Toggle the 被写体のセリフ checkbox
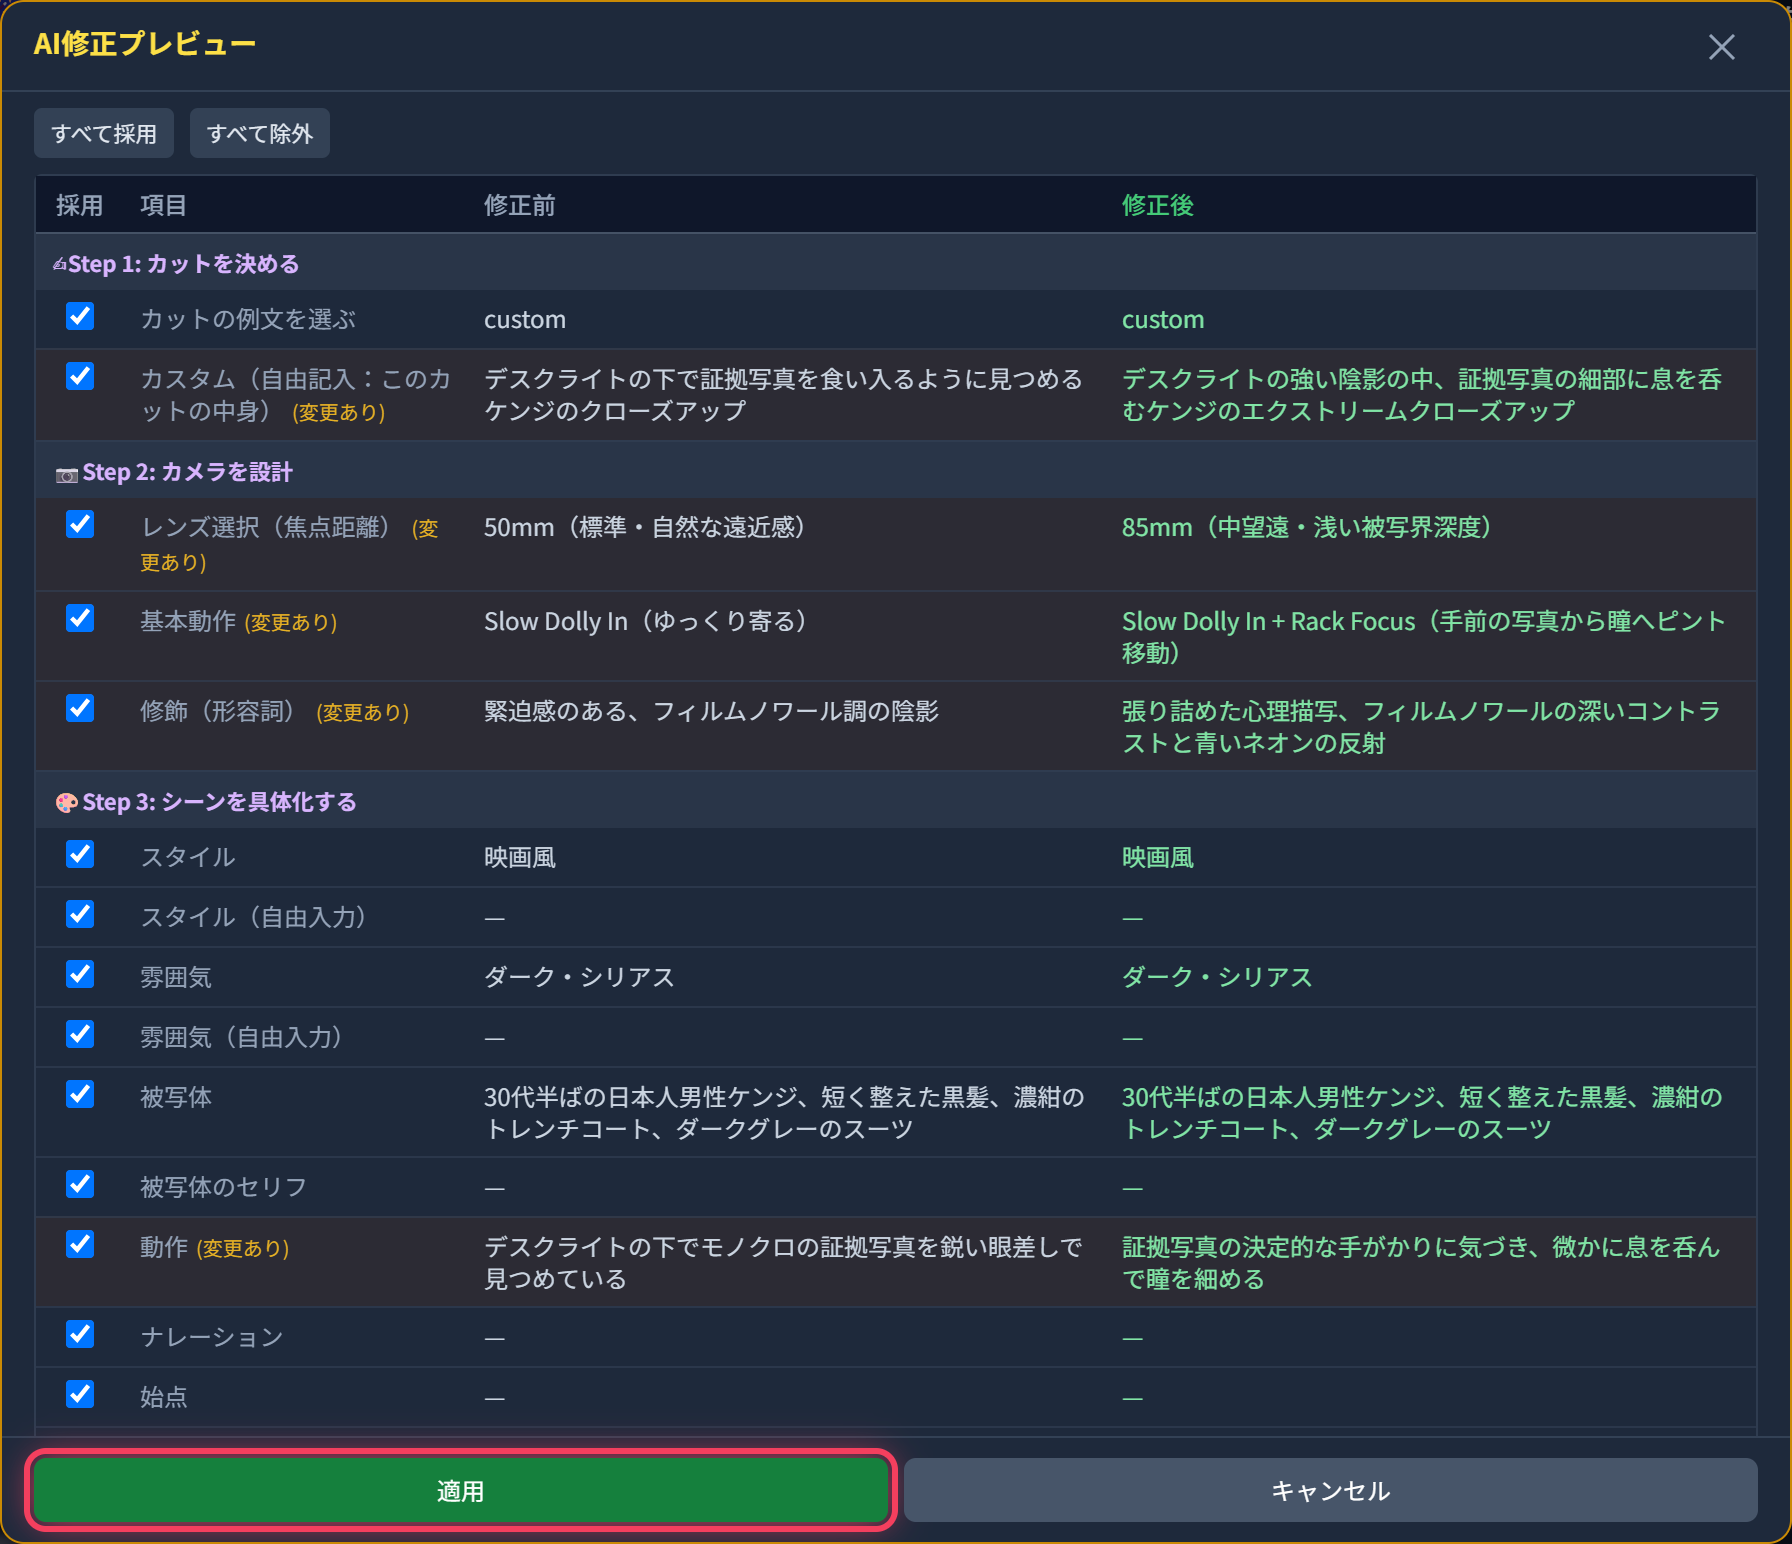Screen dimensions: 1792x1544 (80, 1185)
